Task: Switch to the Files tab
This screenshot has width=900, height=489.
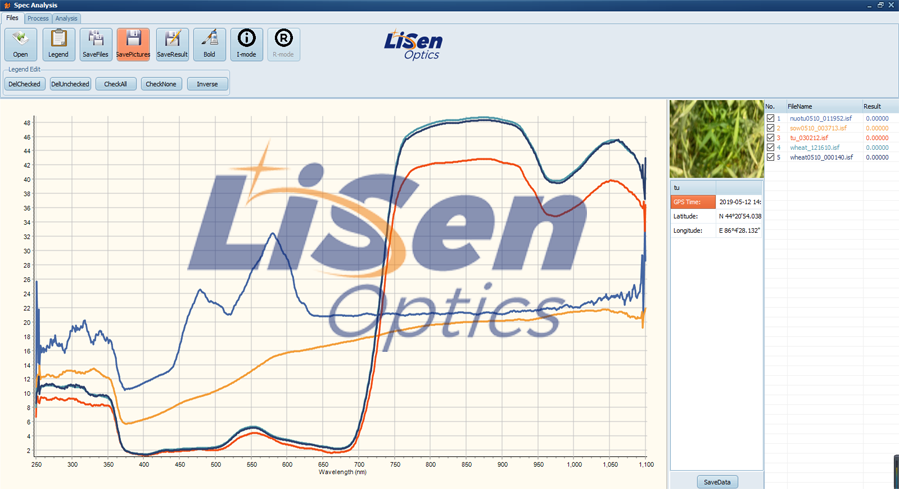Action: tap(12, 18)
